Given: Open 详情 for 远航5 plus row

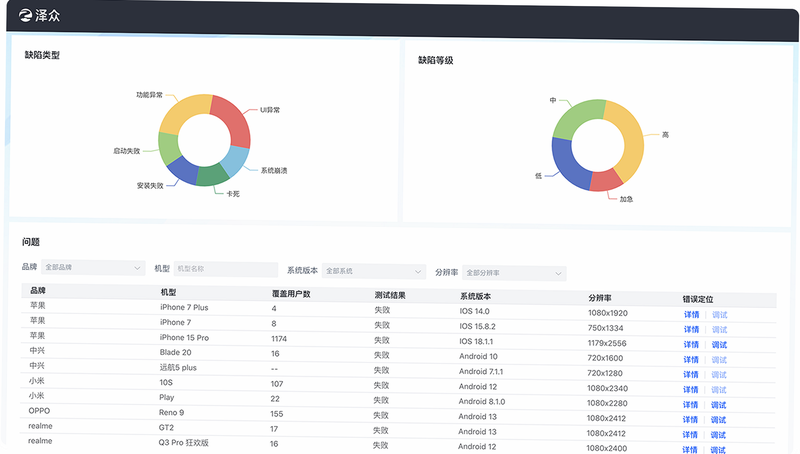Looking at the screenshot, I should [x=691, y=374].
